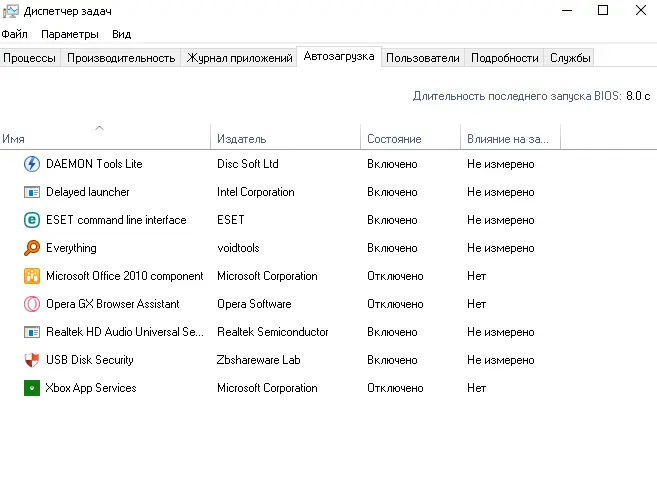
Task: Select the Автозагрузка tab
Action: coord(339,56)
